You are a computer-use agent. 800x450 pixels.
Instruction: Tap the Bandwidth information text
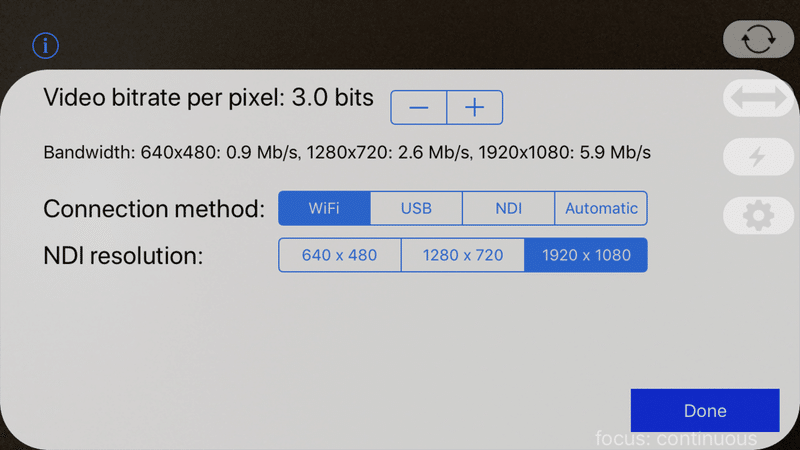click(347, 153)
